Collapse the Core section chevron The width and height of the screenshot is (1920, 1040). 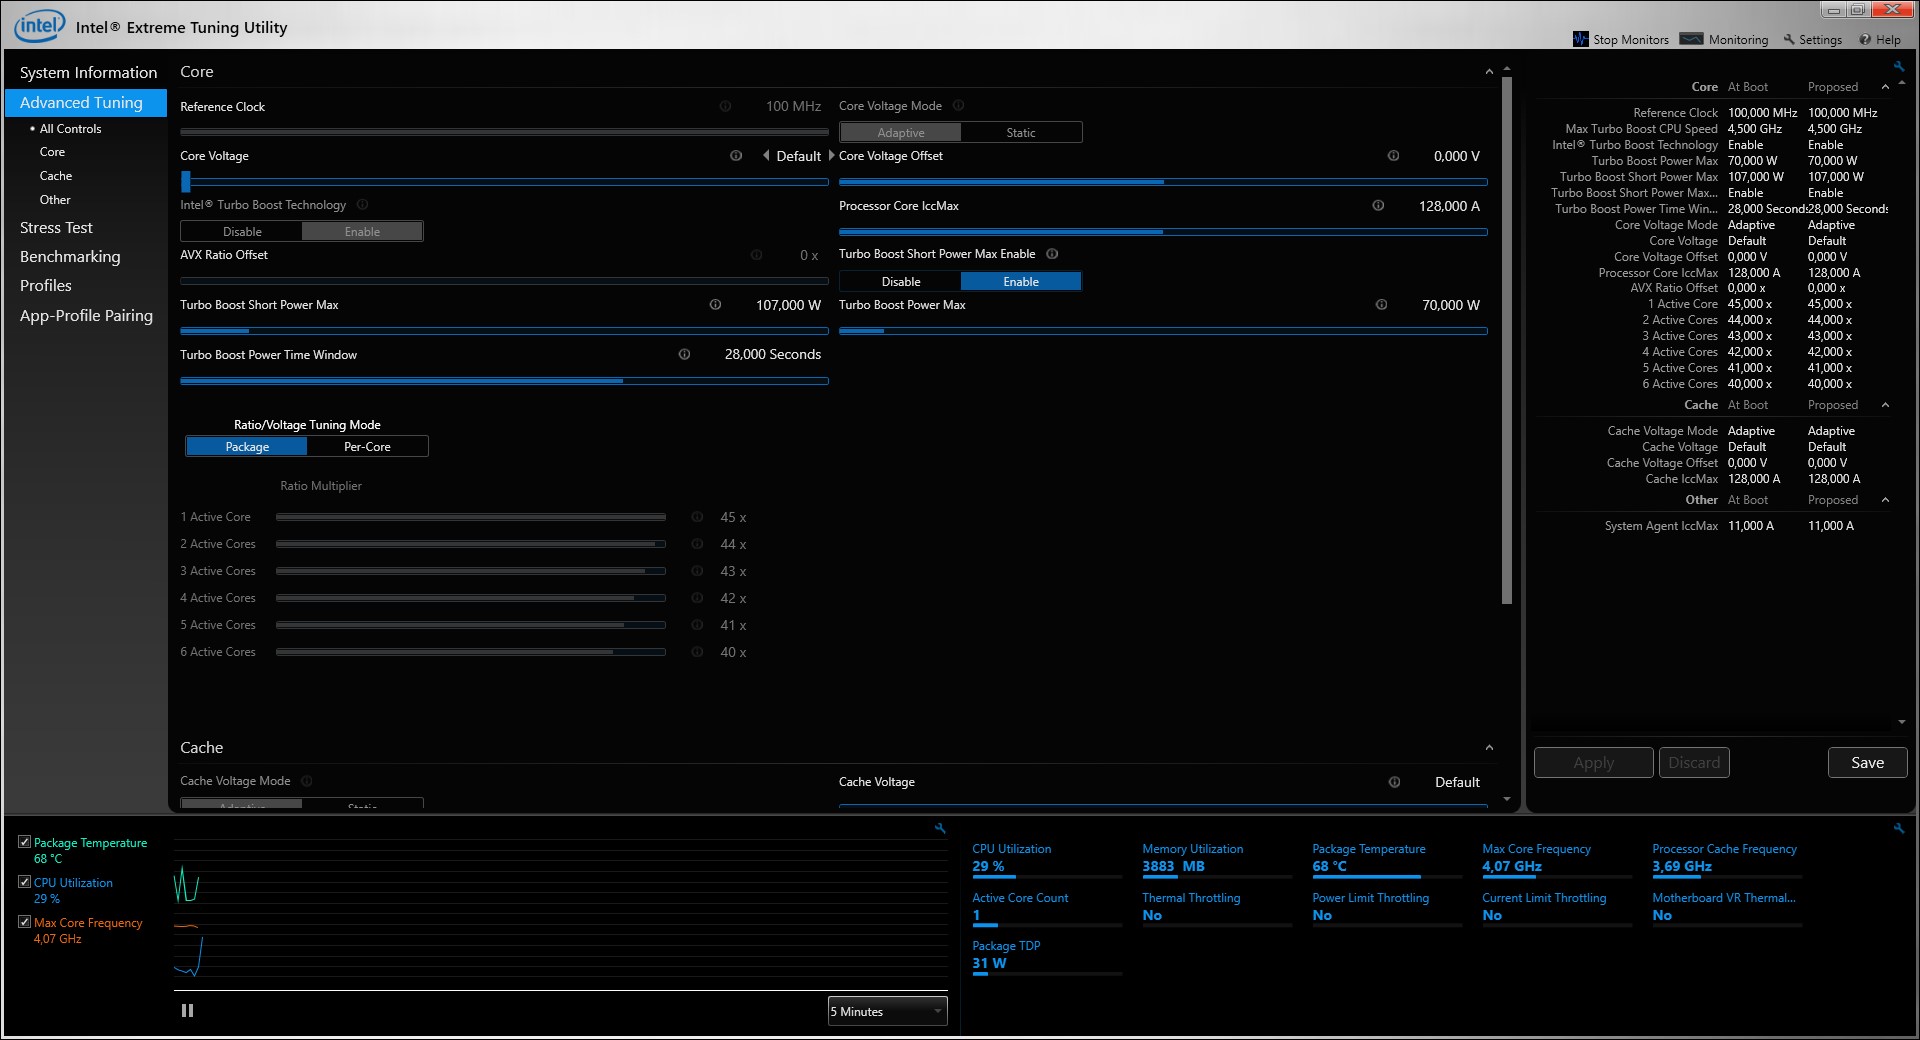pos(1489,72)
